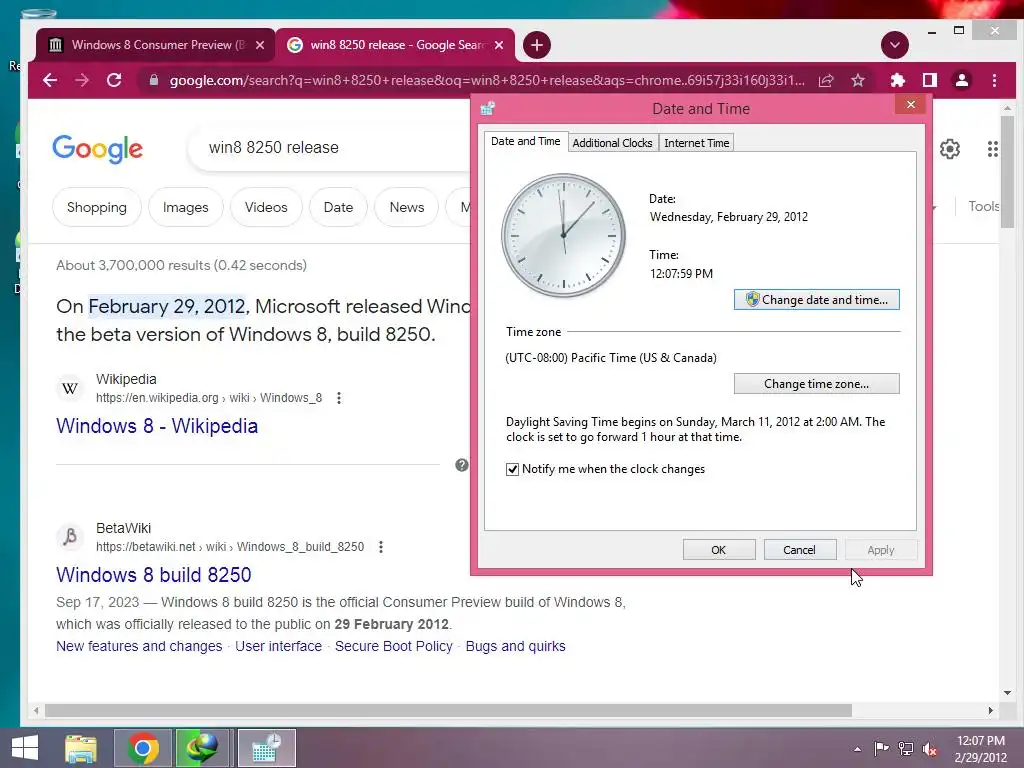Open the Chrome profile icon
Image resolution: width=1024 pixels, height=768 pixels.
tap(962, 80)
